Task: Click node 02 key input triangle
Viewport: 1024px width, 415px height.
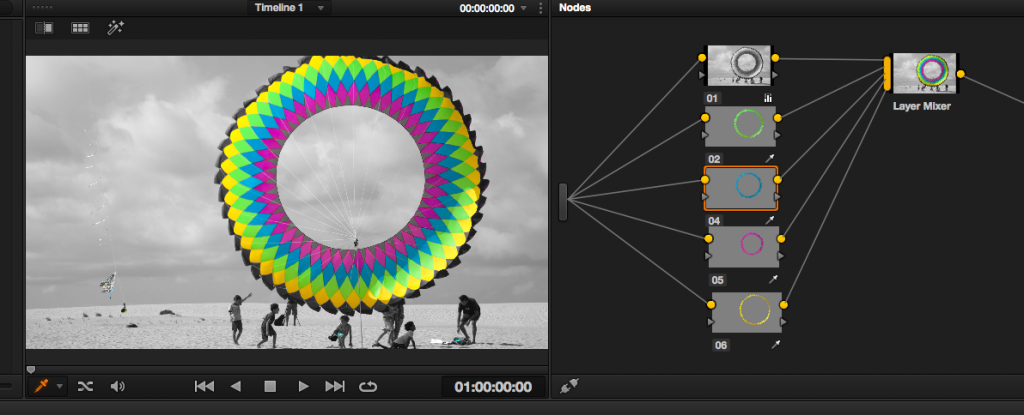Action: [705, 135]
